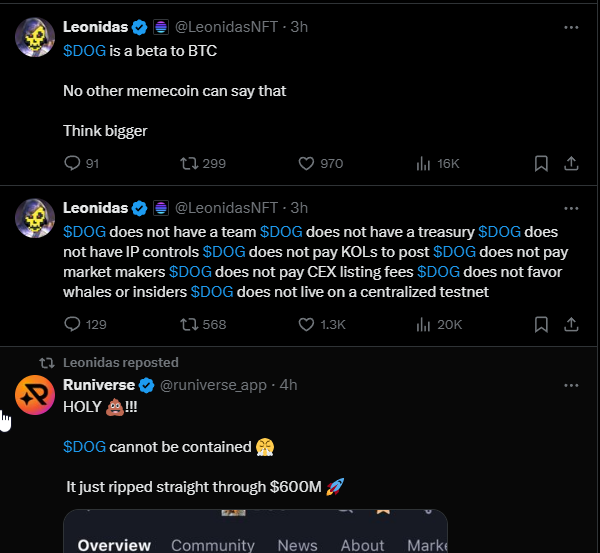The height and width of the screenshot is (553, 600).
Task: Open more options on second Leonidas tweet
Action: click(x=571, y=208)
